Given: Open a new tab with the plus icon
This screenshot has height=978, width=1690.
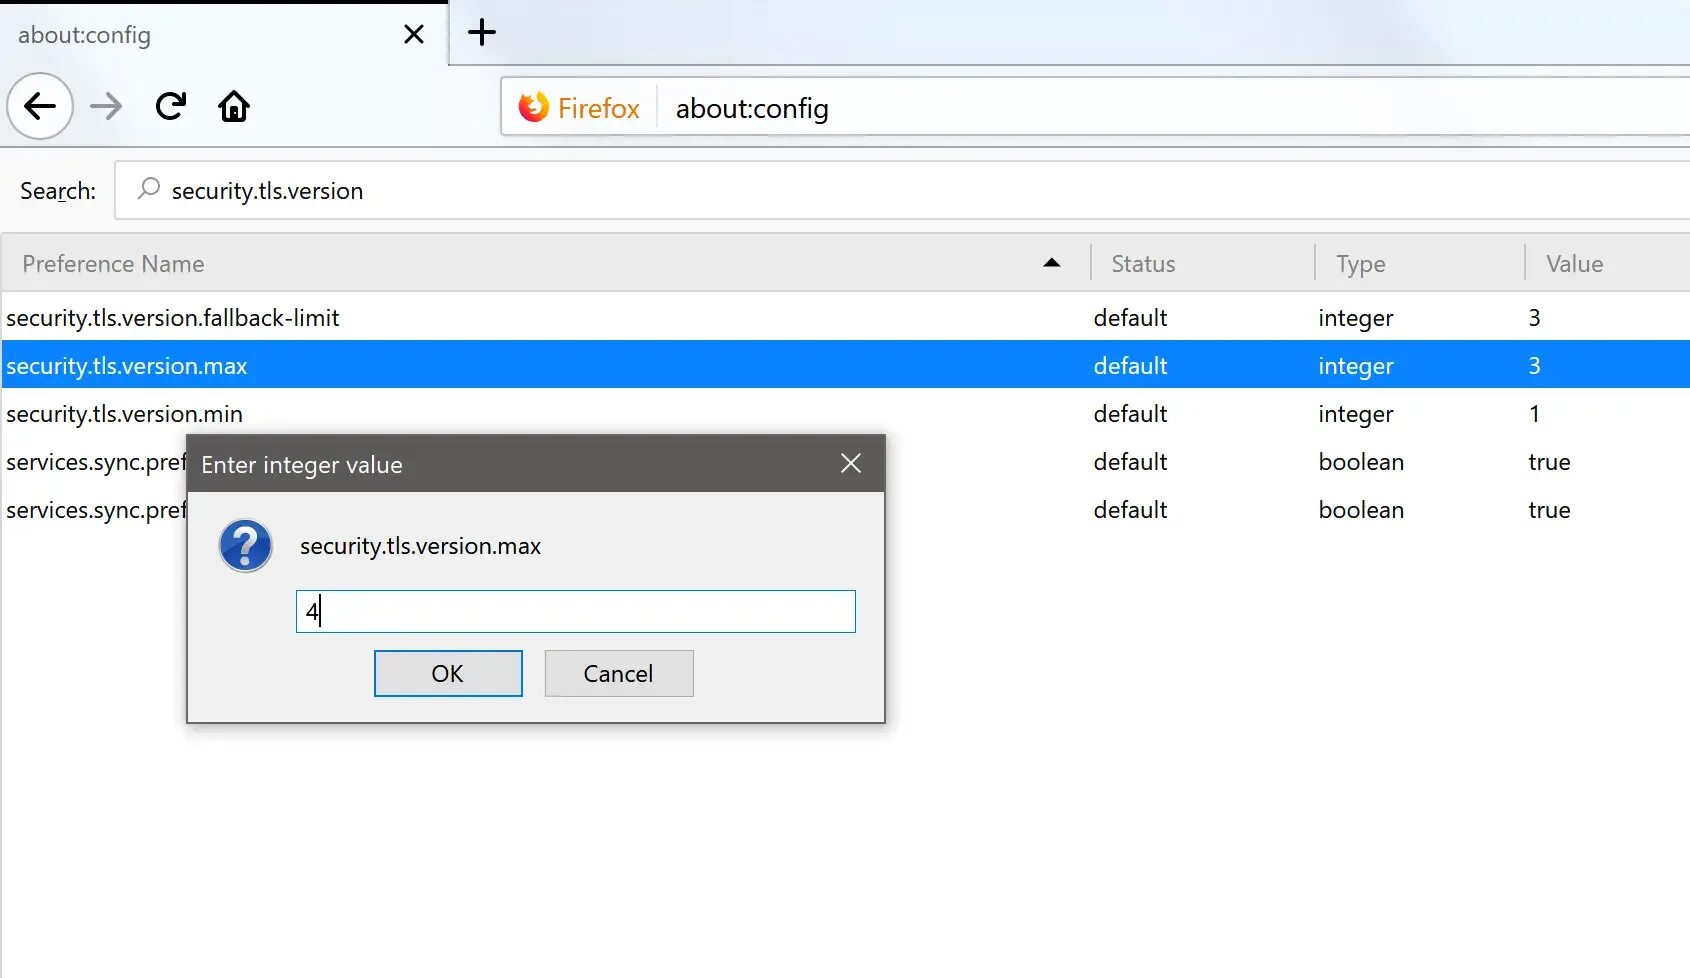Looking at the screenshot, I should click(x=482, y=32).
